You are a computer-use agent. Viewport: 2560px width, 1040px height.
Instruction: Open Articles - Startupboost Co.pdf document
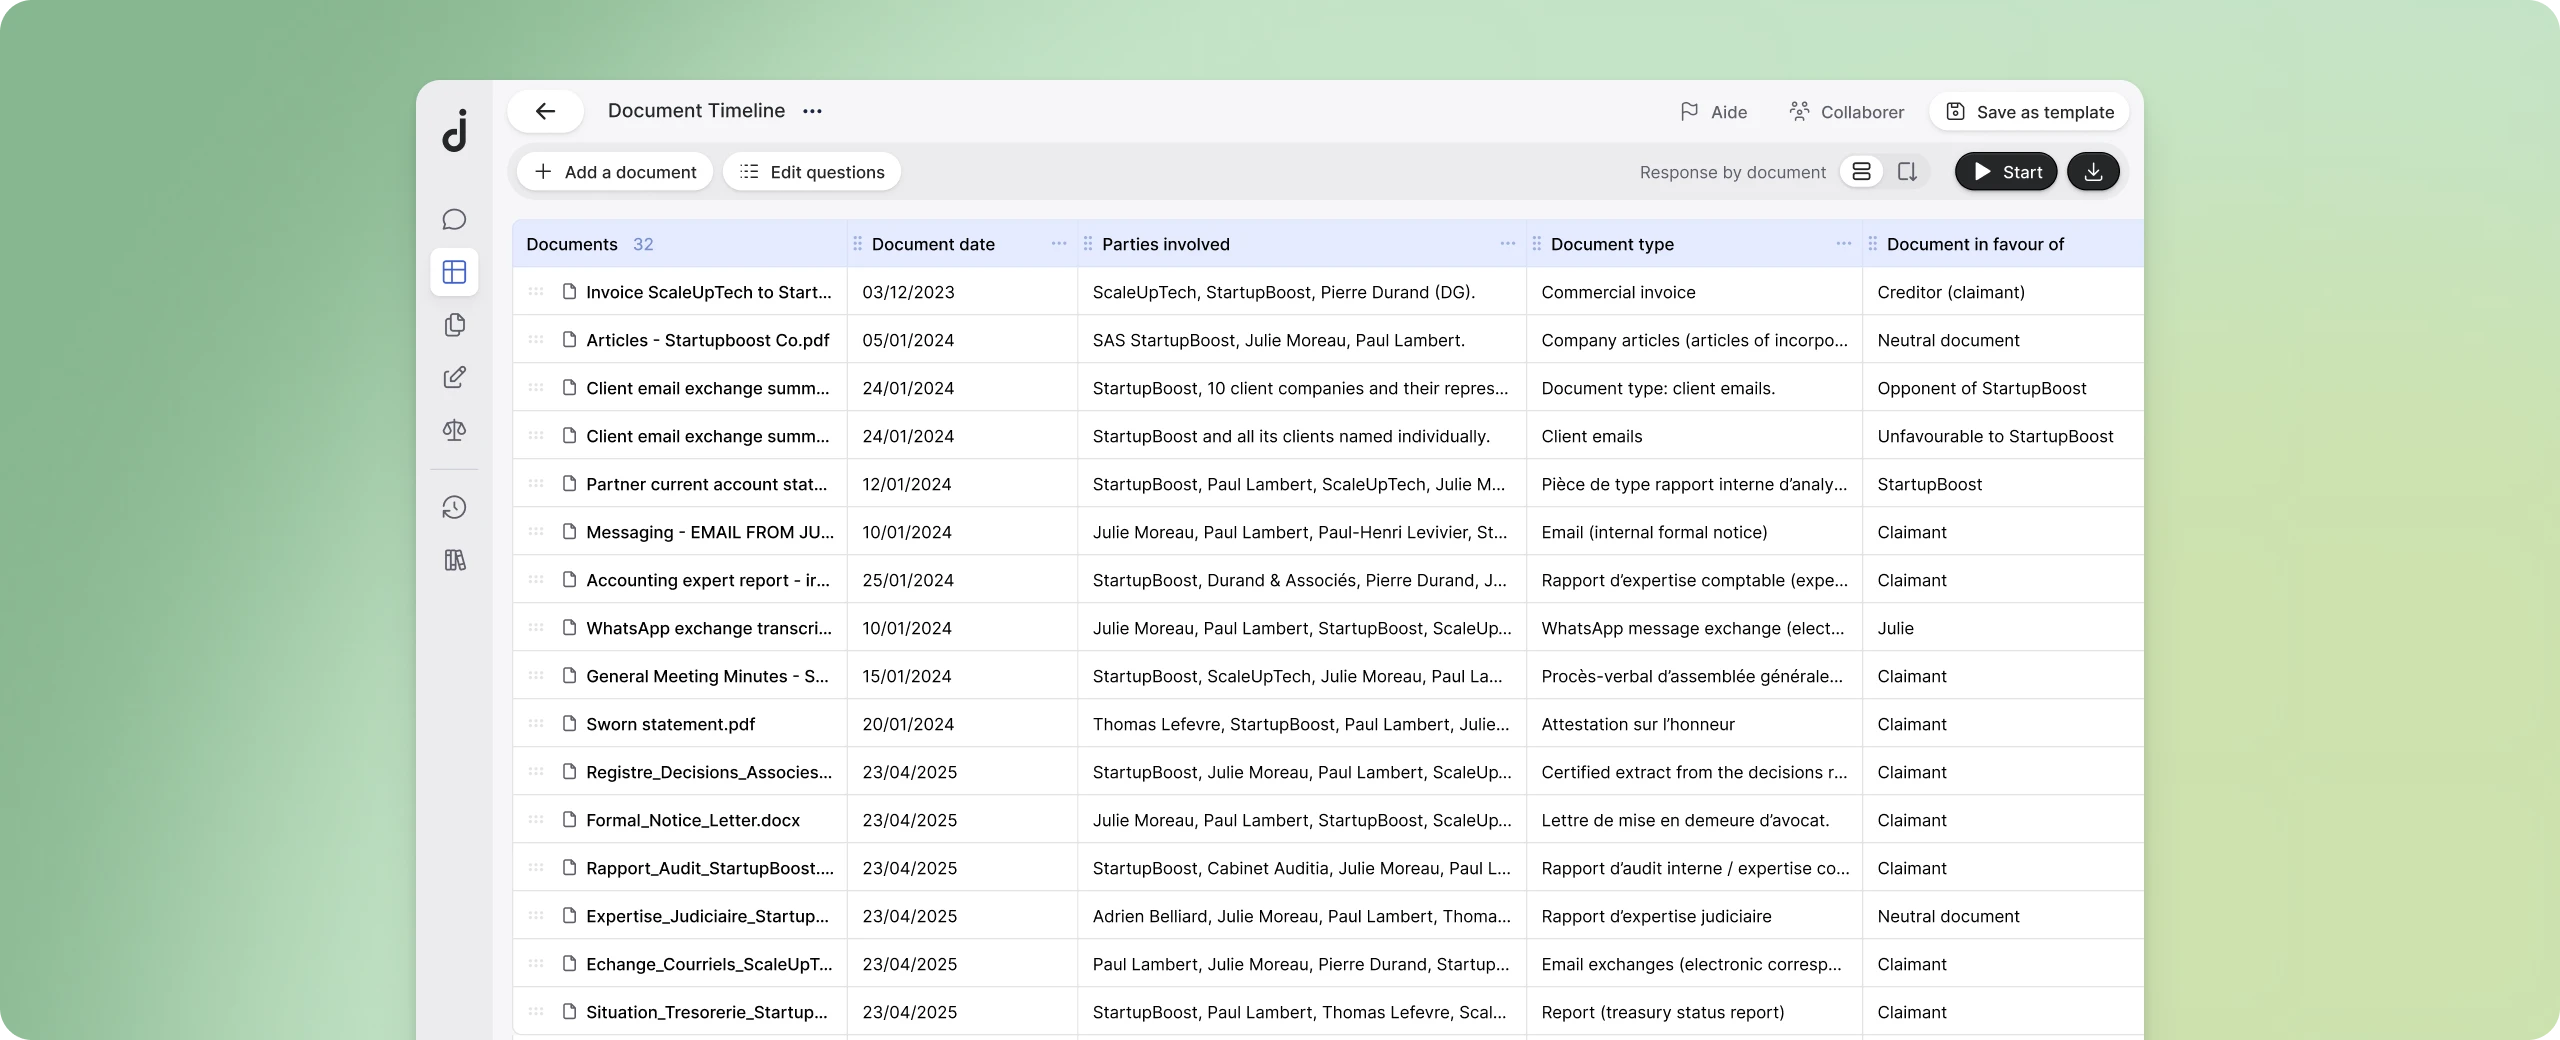tap(707, 340)
